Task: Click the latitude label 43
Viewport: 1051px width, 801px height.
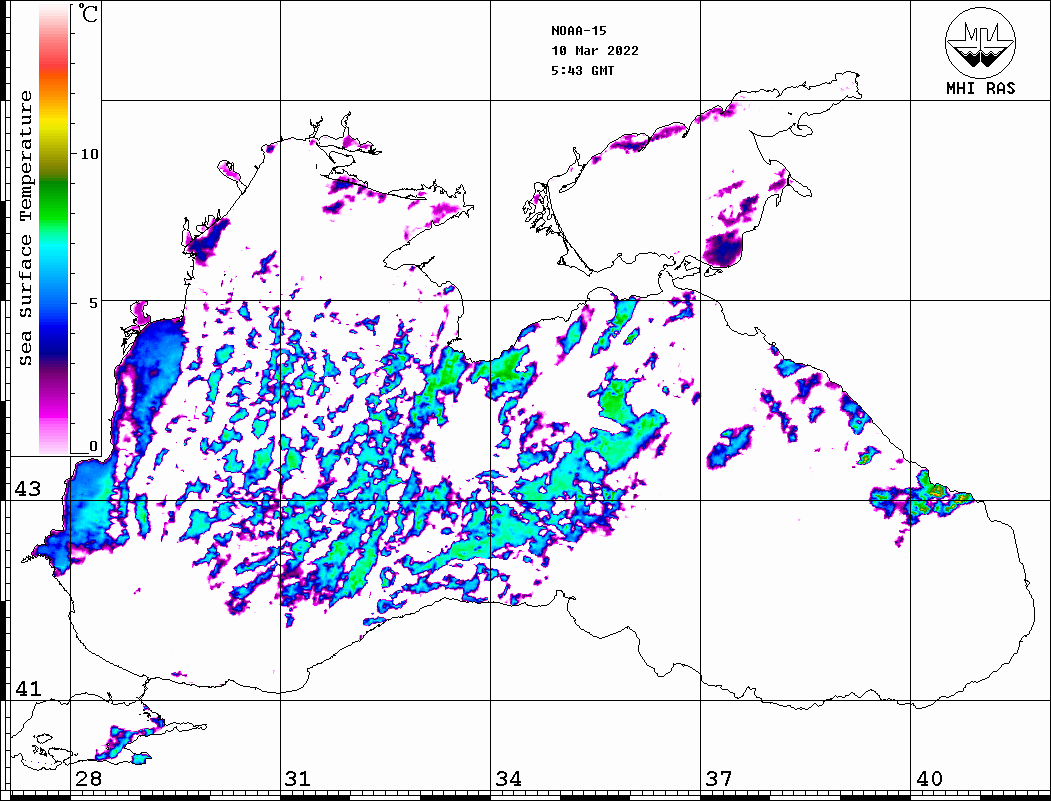Action: tap(27, 489)
